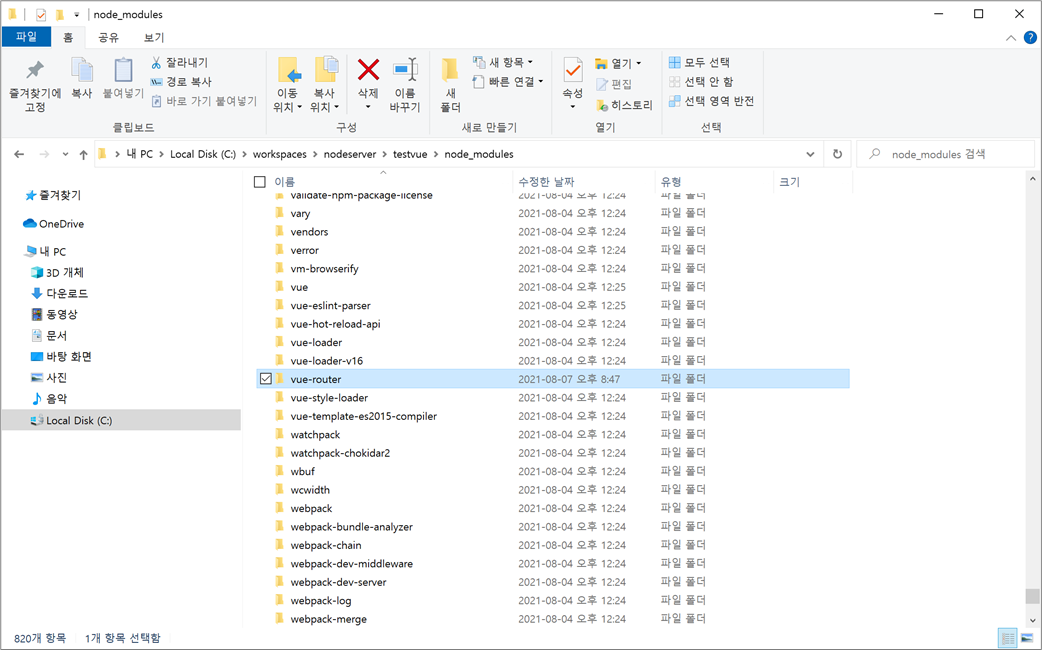Uncheck the vue-router item checkbox
1042x650 pixels.
click(x=266, y=379)
